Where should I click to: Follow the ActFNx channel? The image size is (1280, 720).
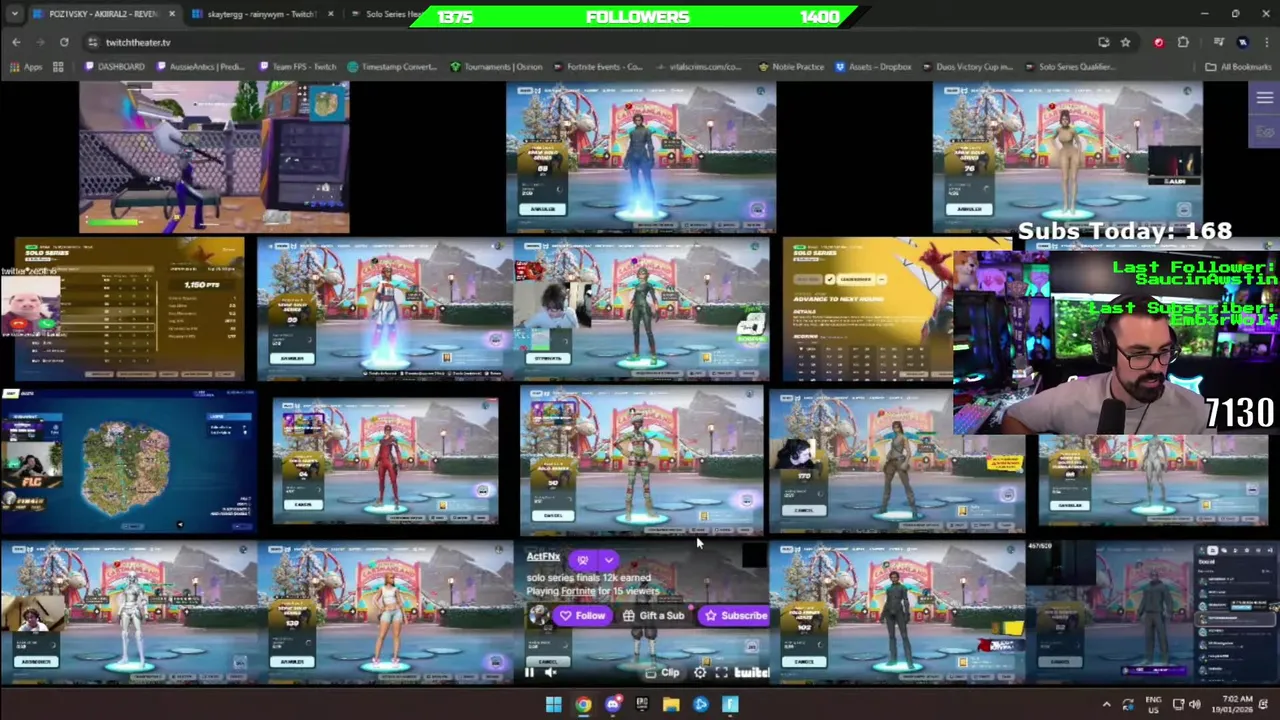pos(583,616)
